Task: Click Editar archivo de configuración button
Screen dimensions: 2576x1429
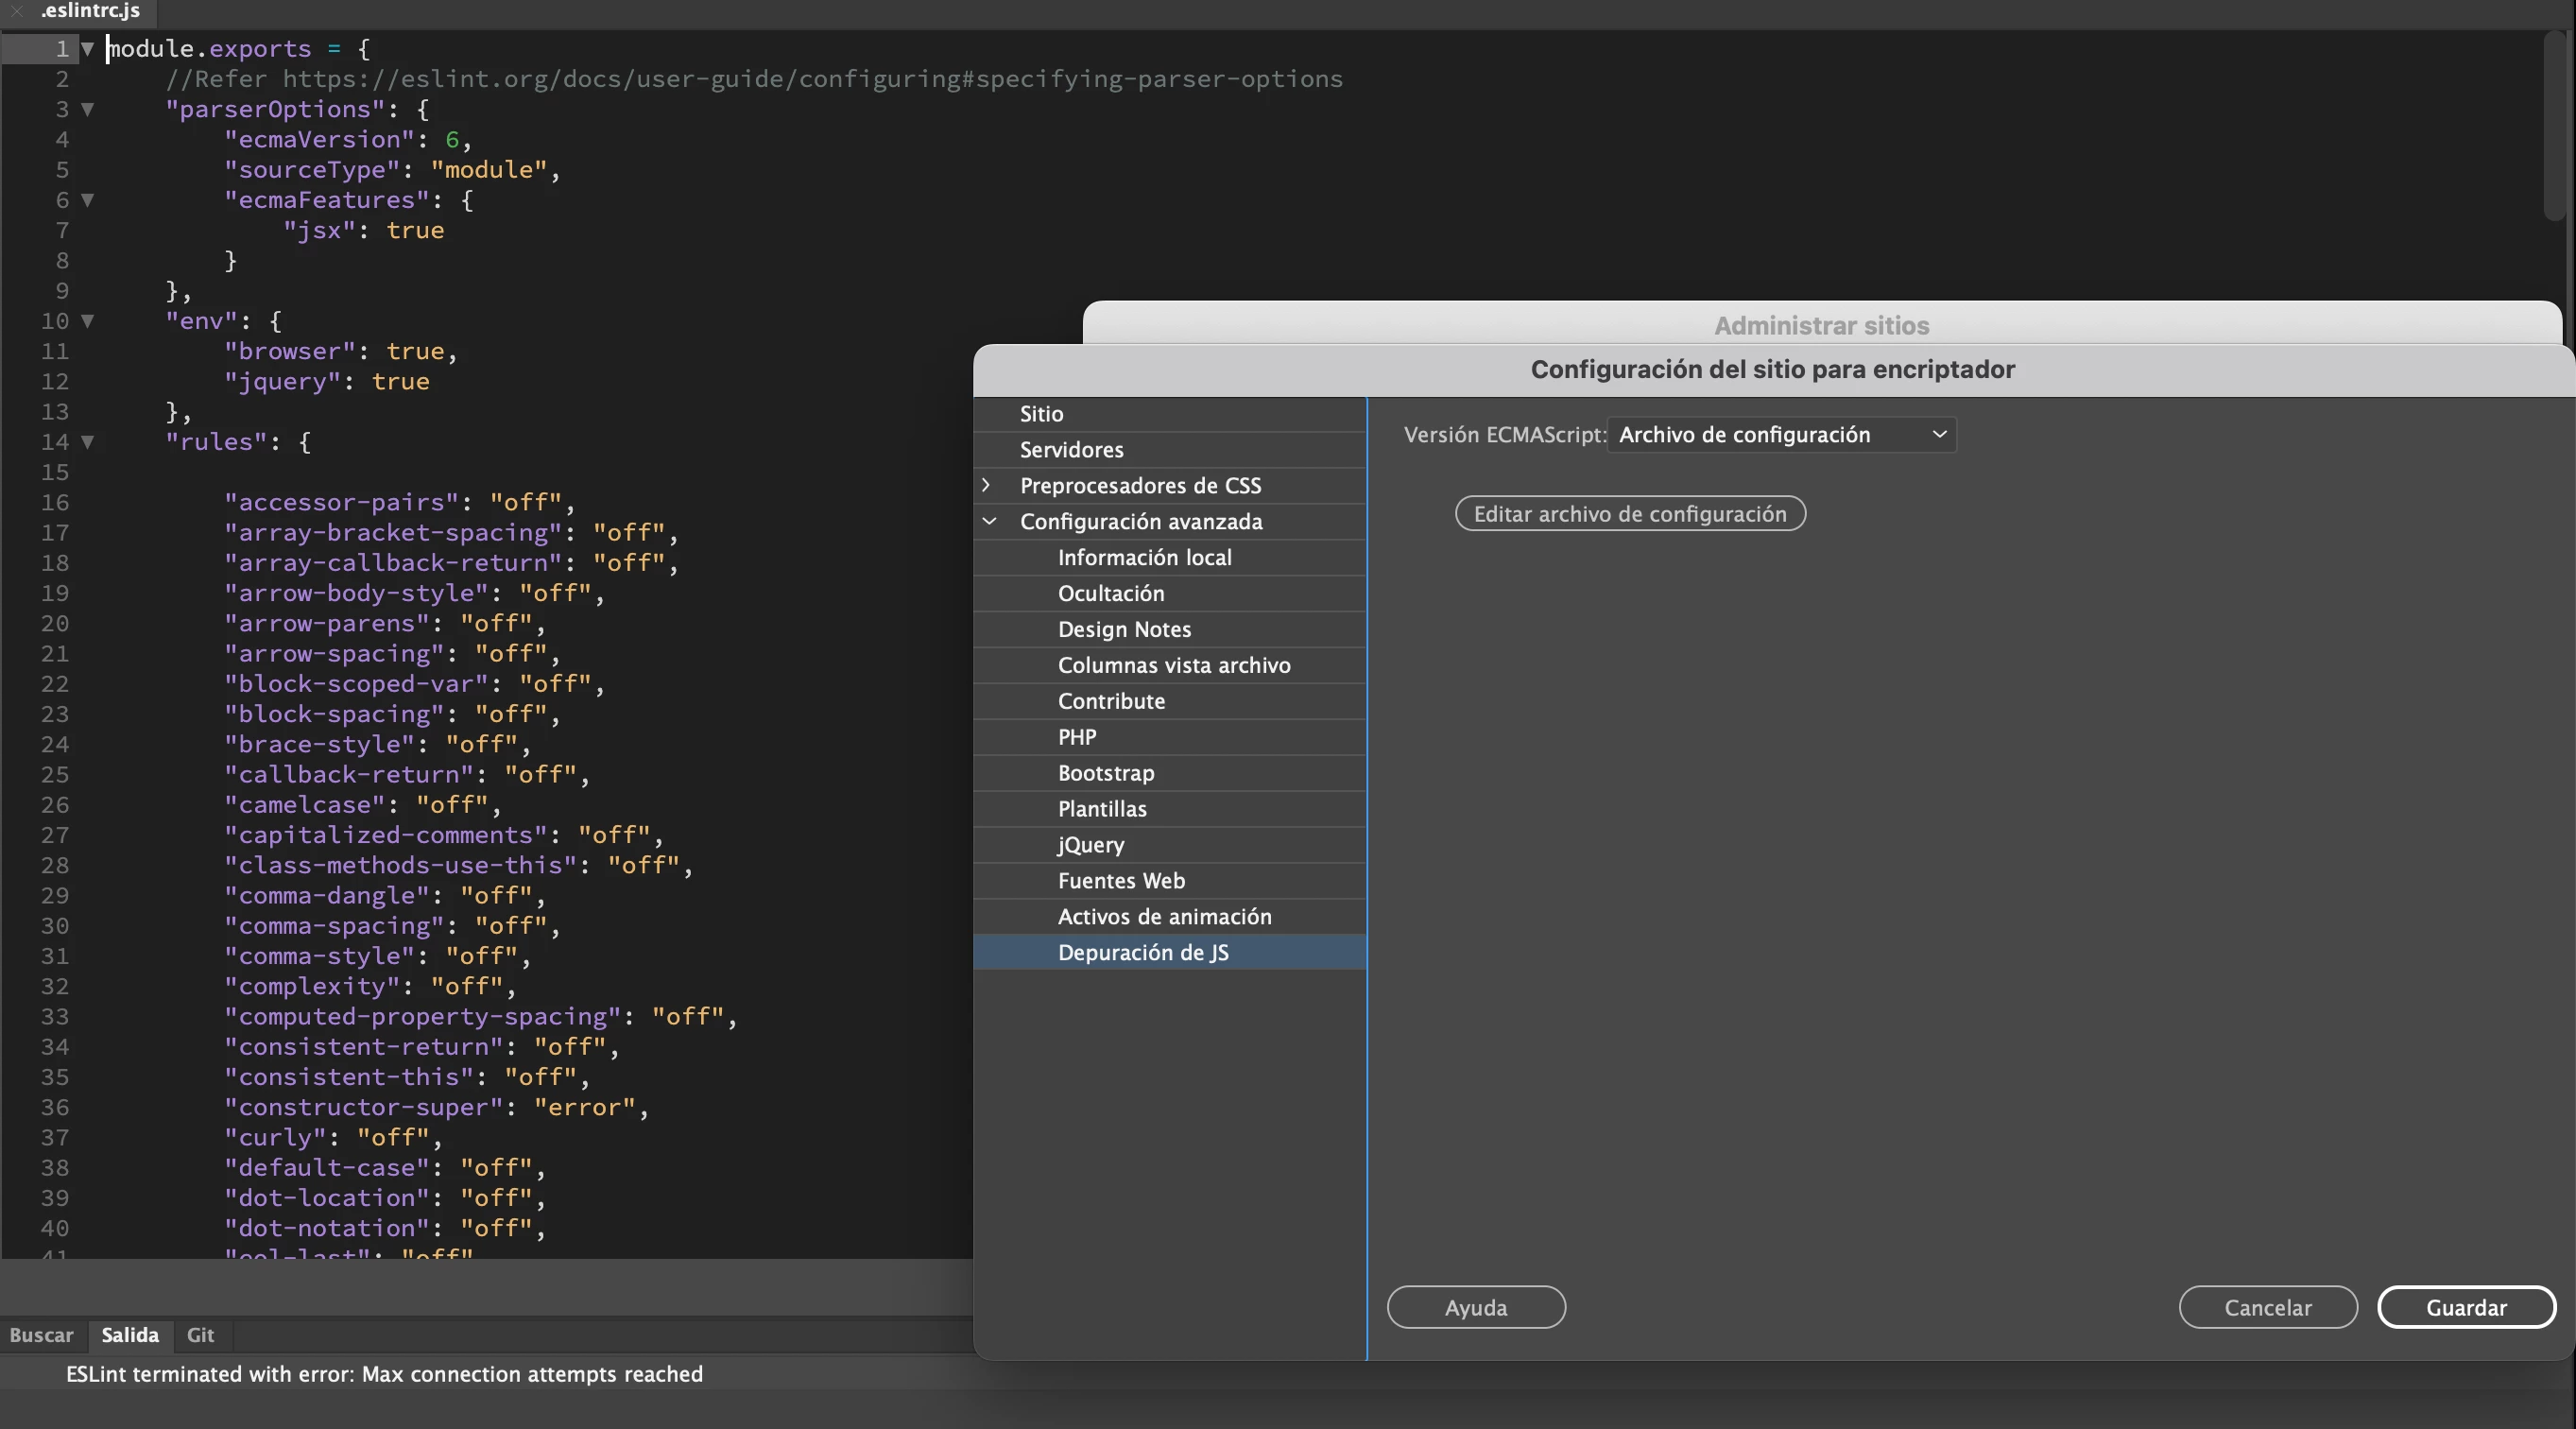Action: click(1629, 514)
